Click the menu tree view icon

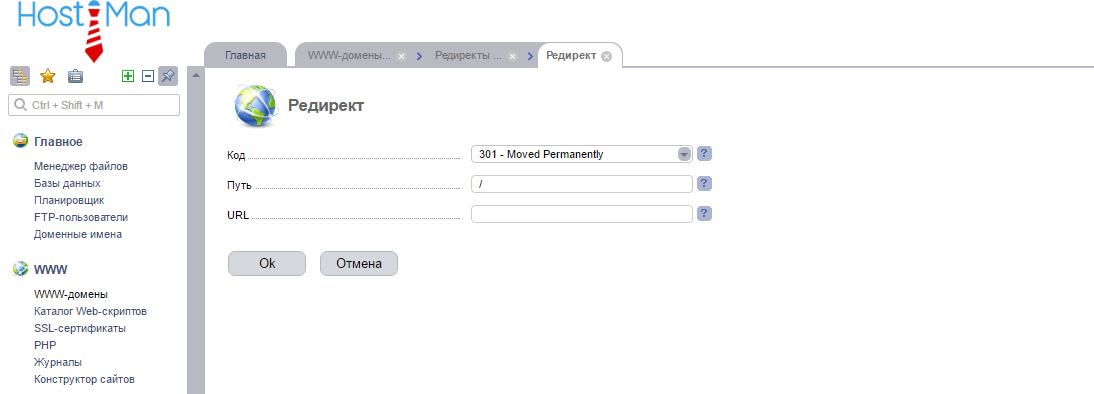click(20, 76)
